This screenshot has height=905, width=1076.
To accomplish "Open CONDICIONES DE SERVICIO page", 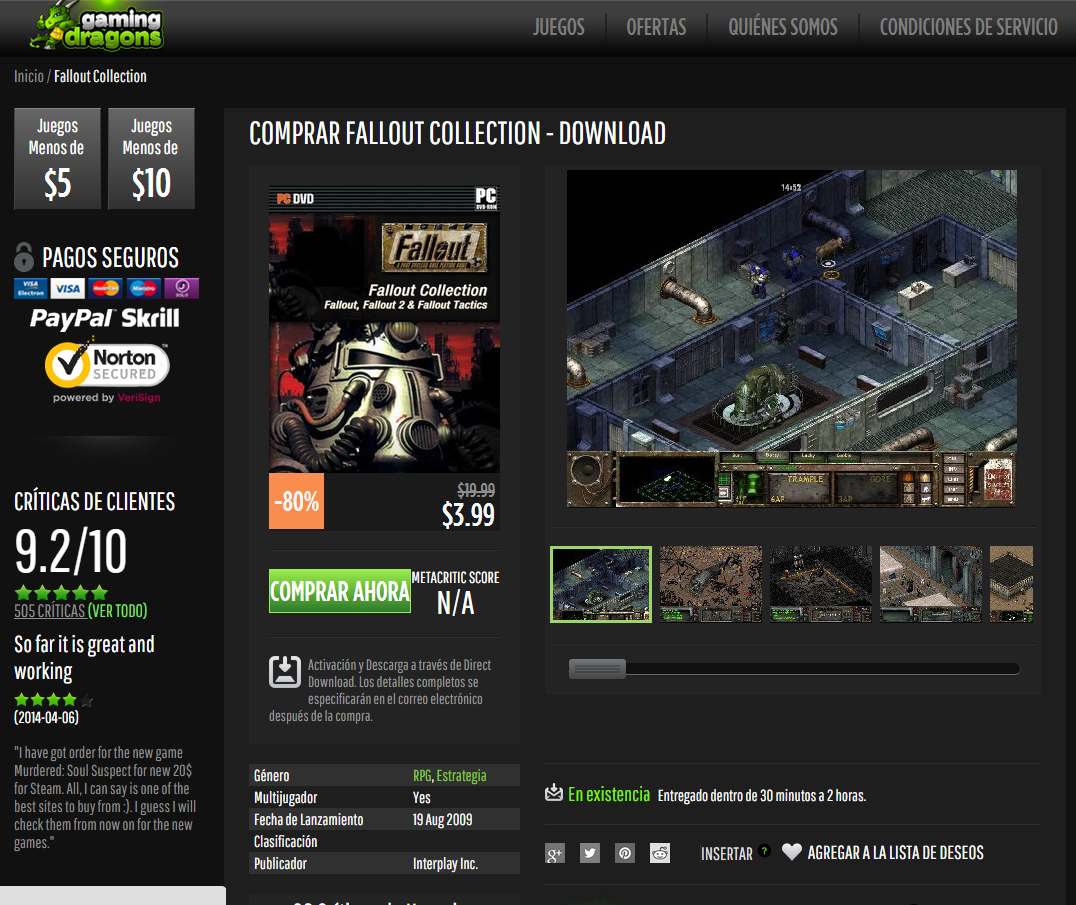I will coord(968,27).
